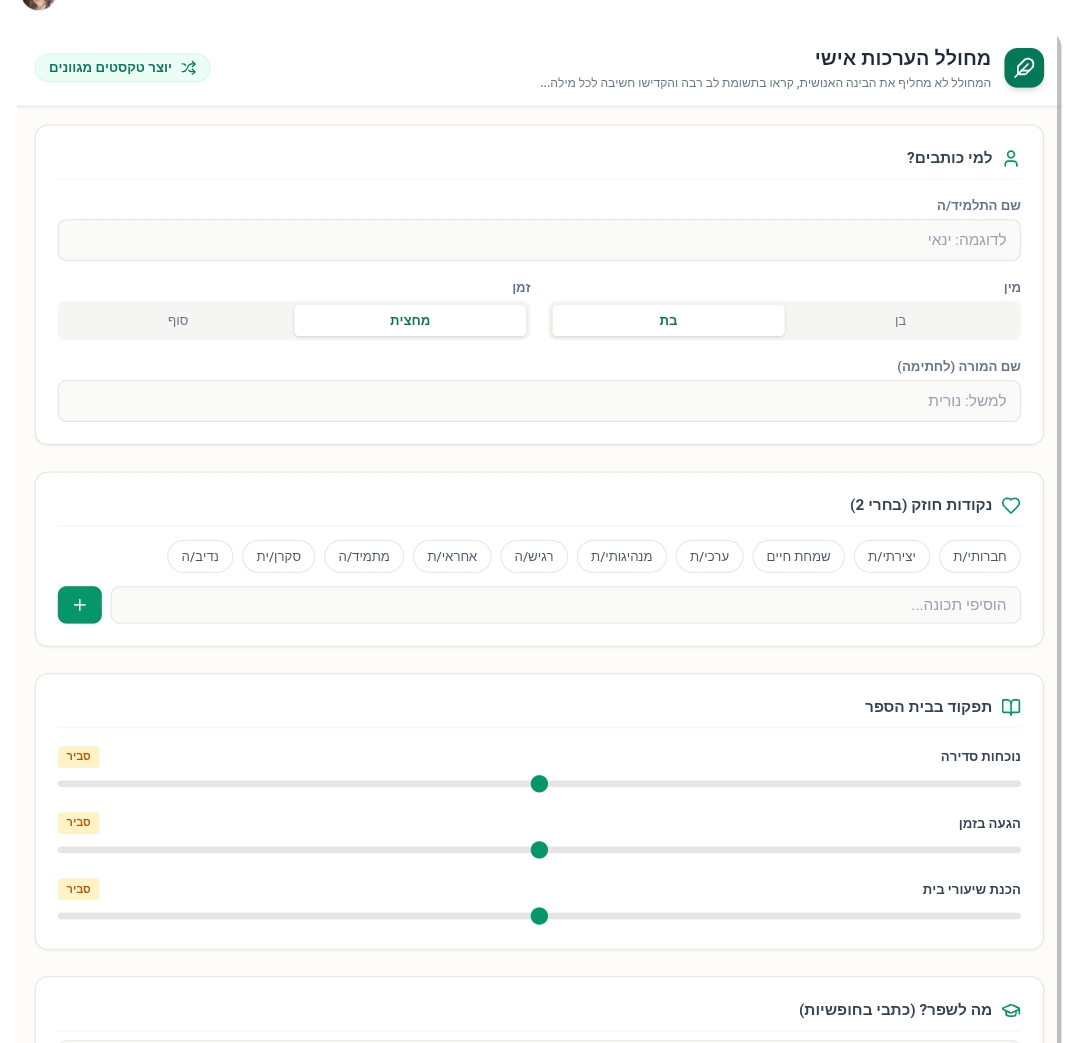The height and width of the screenshot is (1043, 1078).
Task: Toggle the שמחת חיים strength chip
Action: point(798,557)
